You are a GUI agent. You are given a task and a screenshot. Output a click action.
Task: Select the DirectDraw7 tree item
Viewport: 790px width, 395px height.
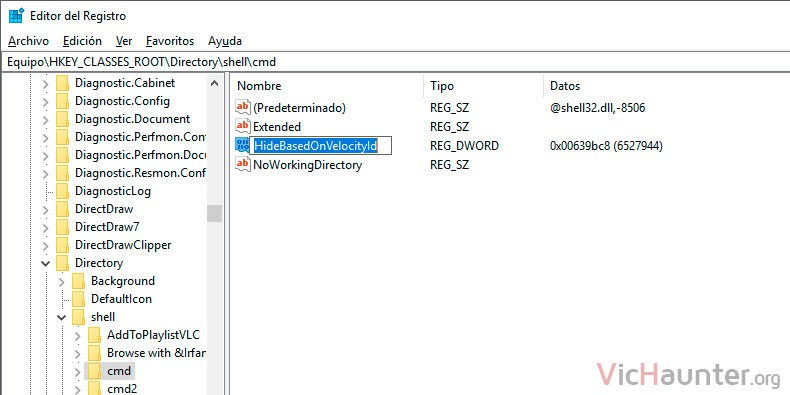tap(107, 227)
